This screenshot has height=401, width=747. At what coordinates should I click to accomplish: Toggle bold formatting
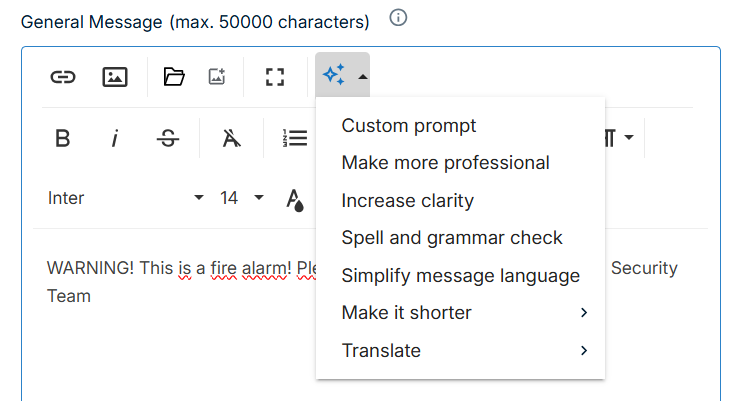point(63,138)
